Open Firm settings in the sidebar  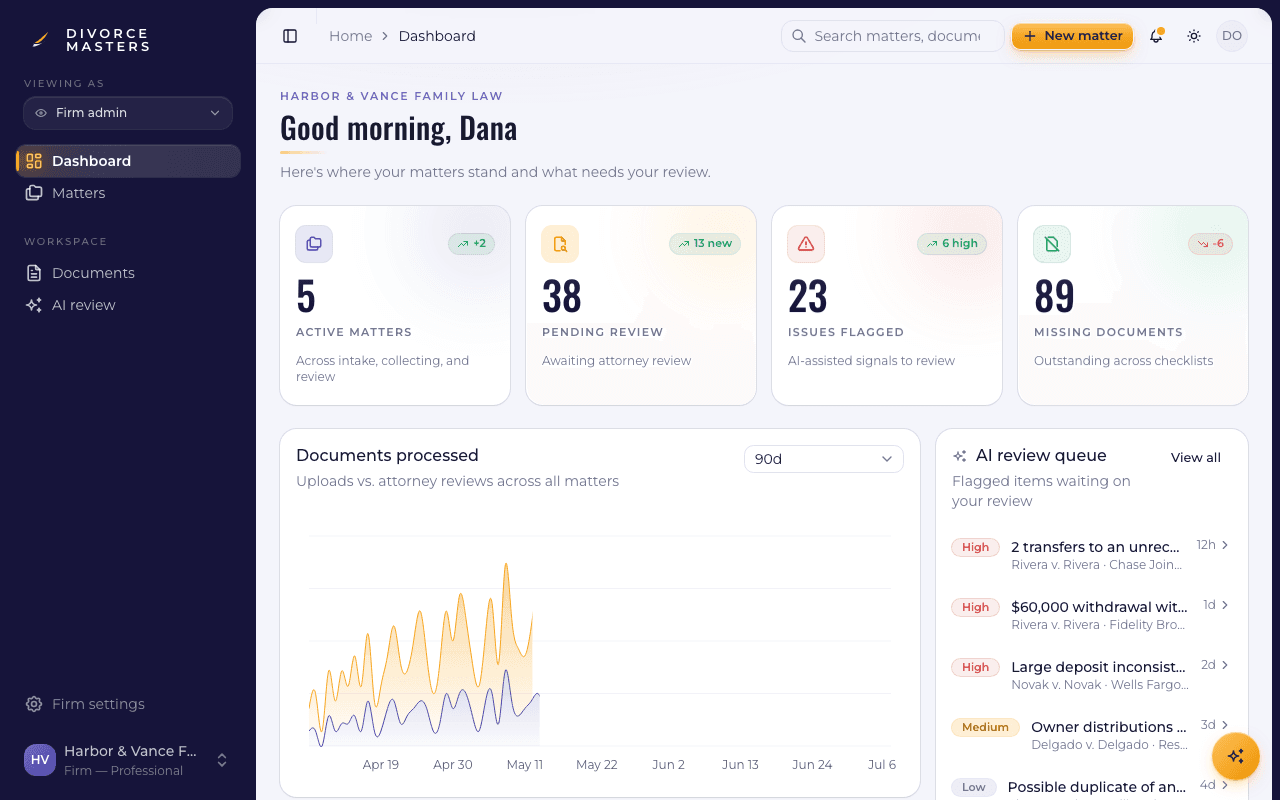tap(128, 704)
